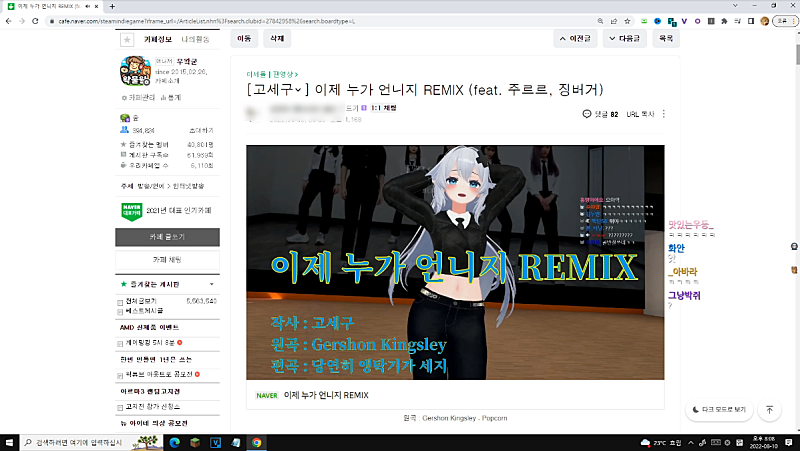Click the 삭제 button

point(277,38)
